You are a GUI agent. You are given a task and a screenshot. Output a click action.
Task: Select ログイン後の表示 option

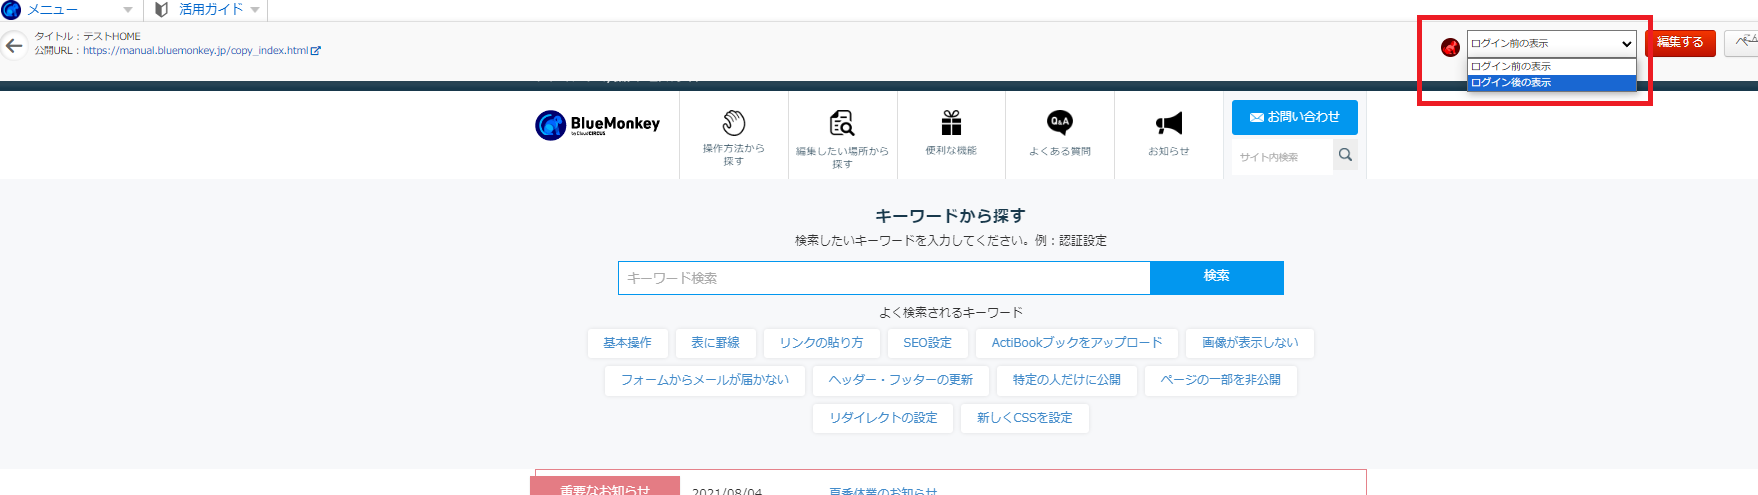pos(1551,83)
